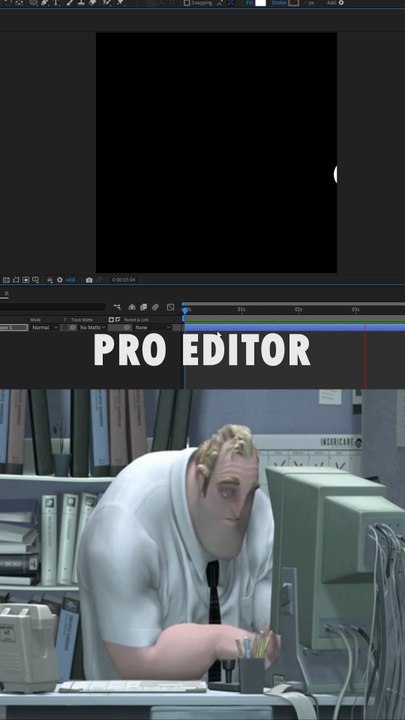Click the Mode column header
This screenshot has height=720, width=405.
tap(35, 320)
